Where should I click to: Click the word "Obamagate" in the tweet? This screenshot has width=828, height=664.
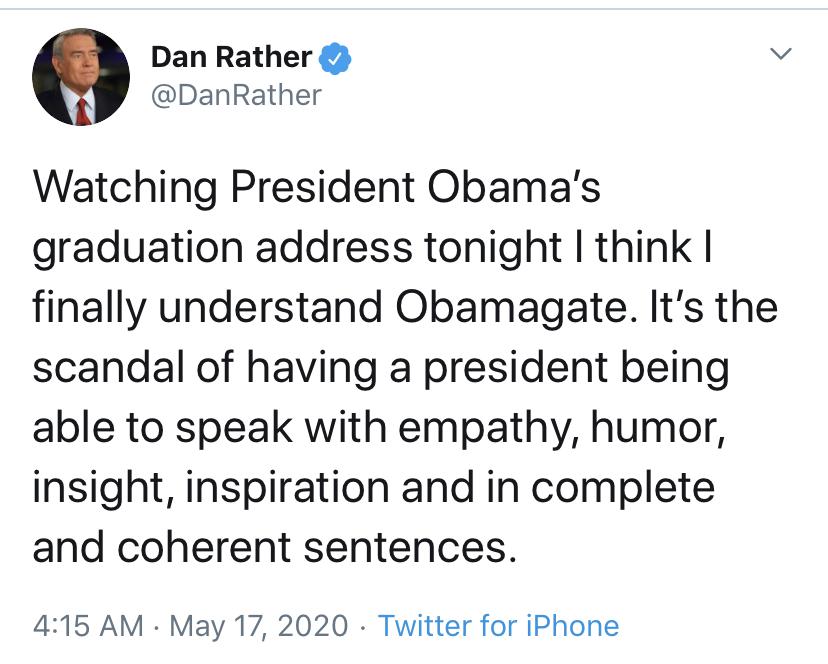coord(518,307)
